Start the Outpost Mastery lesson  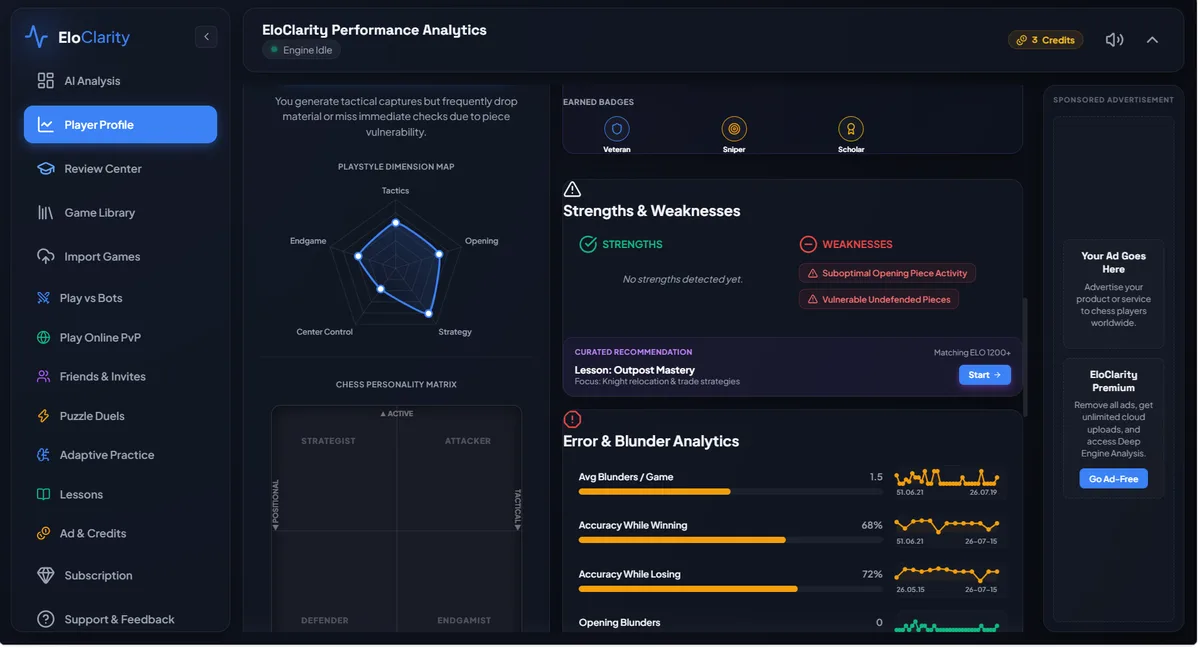985,375
